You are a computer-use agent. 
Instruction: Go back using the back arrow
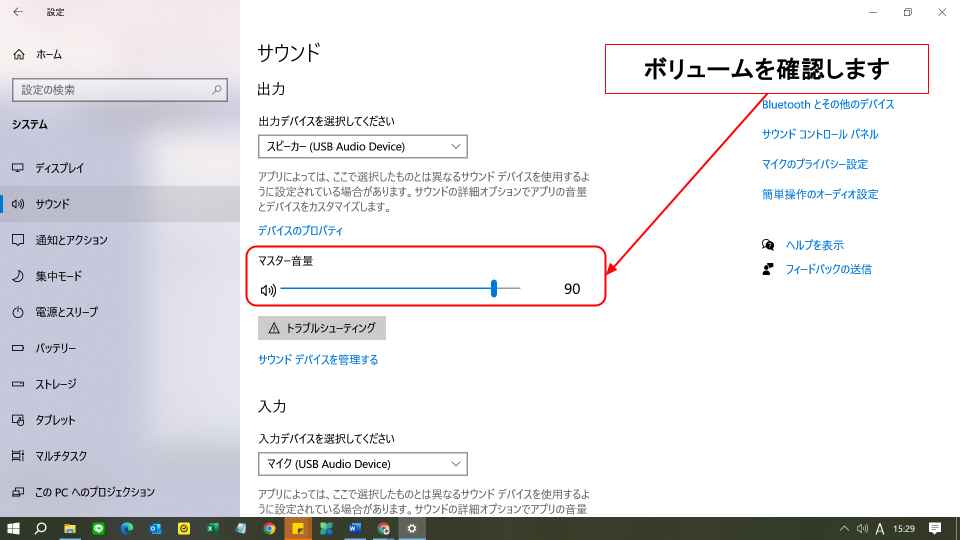tap(18, 12)
